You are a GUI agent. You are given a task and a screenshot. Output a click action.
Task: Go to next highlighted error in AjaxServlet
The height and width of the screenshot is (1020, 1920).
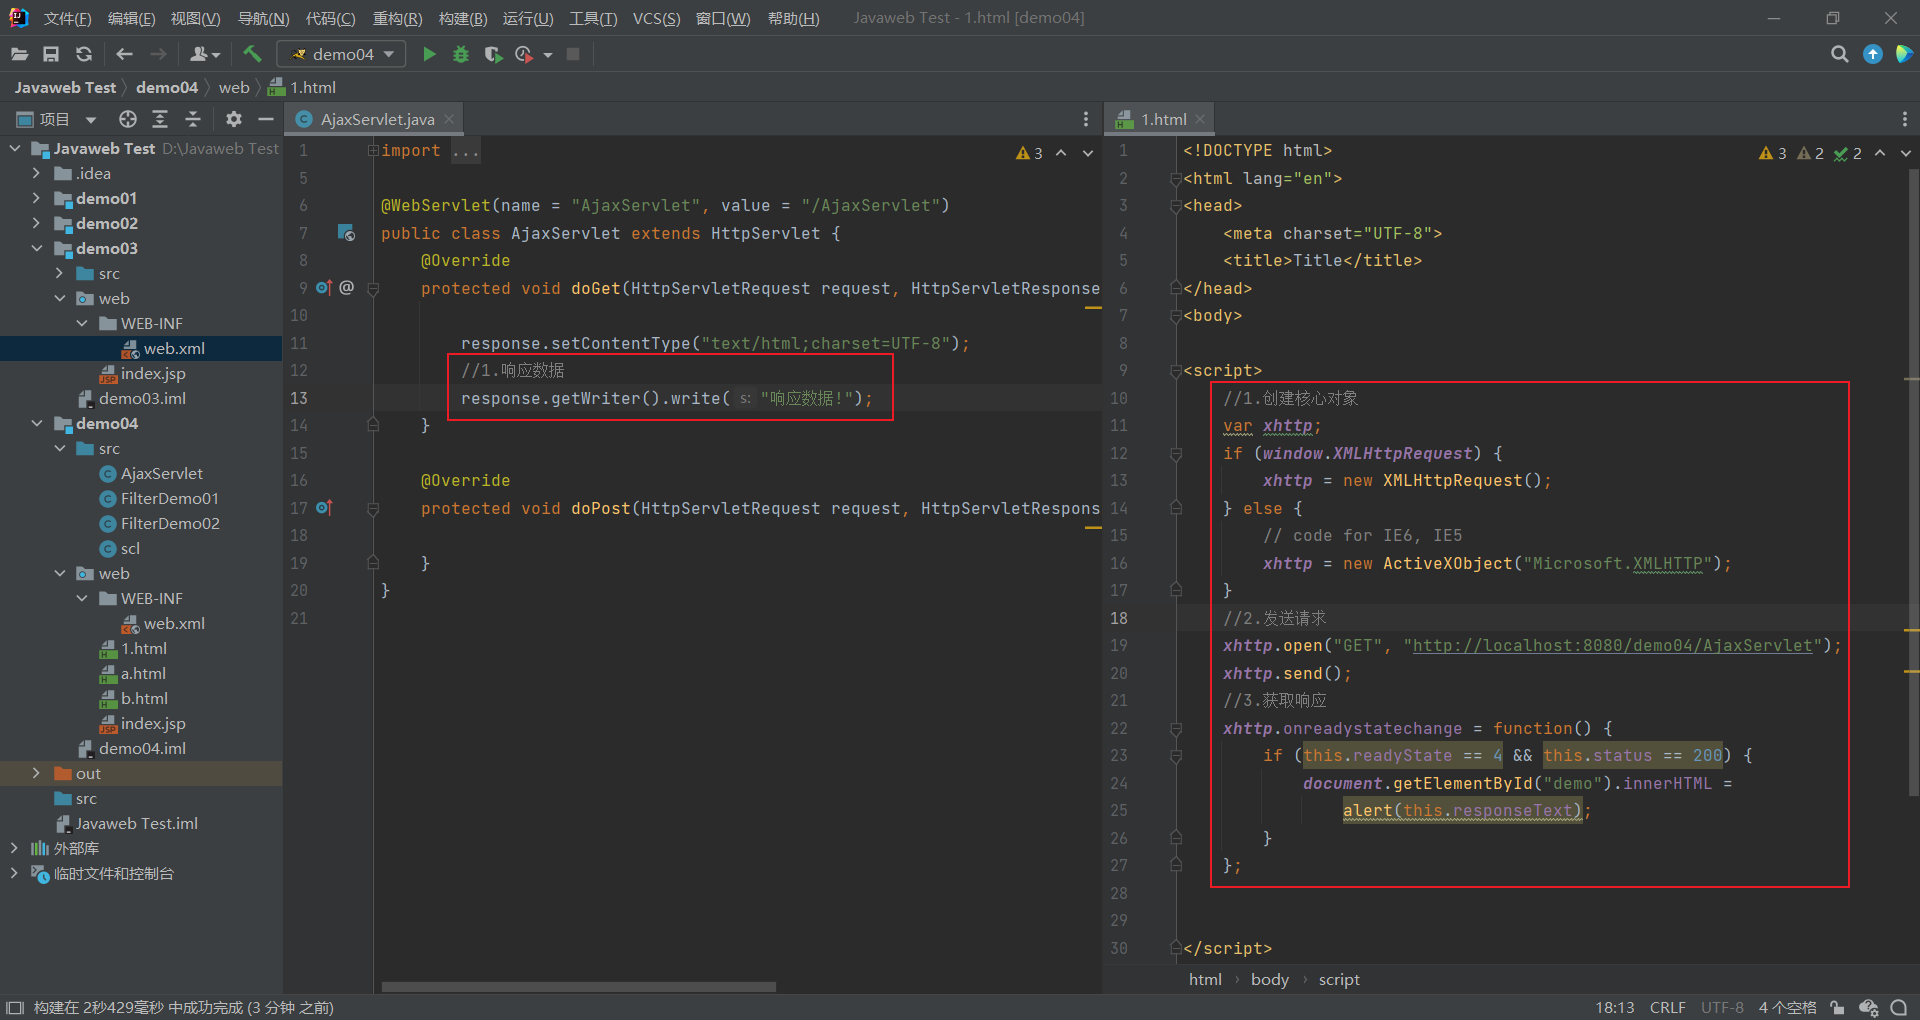pos(1088,153)
